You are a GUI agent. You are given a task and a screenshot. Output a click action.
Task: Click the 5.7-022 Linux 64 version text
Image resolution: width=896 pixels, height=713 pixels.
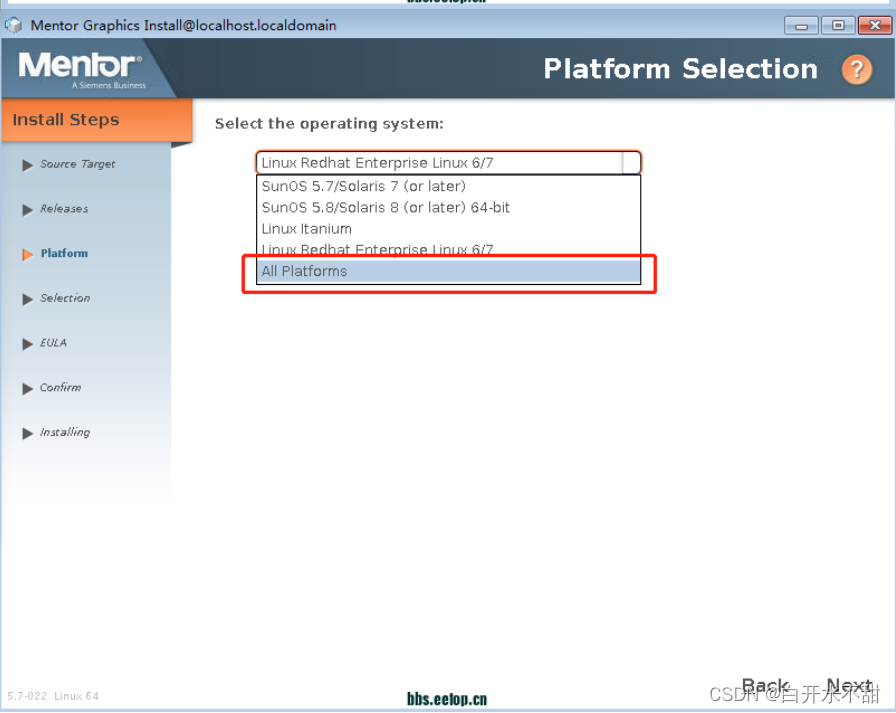(x=53, y=696)
